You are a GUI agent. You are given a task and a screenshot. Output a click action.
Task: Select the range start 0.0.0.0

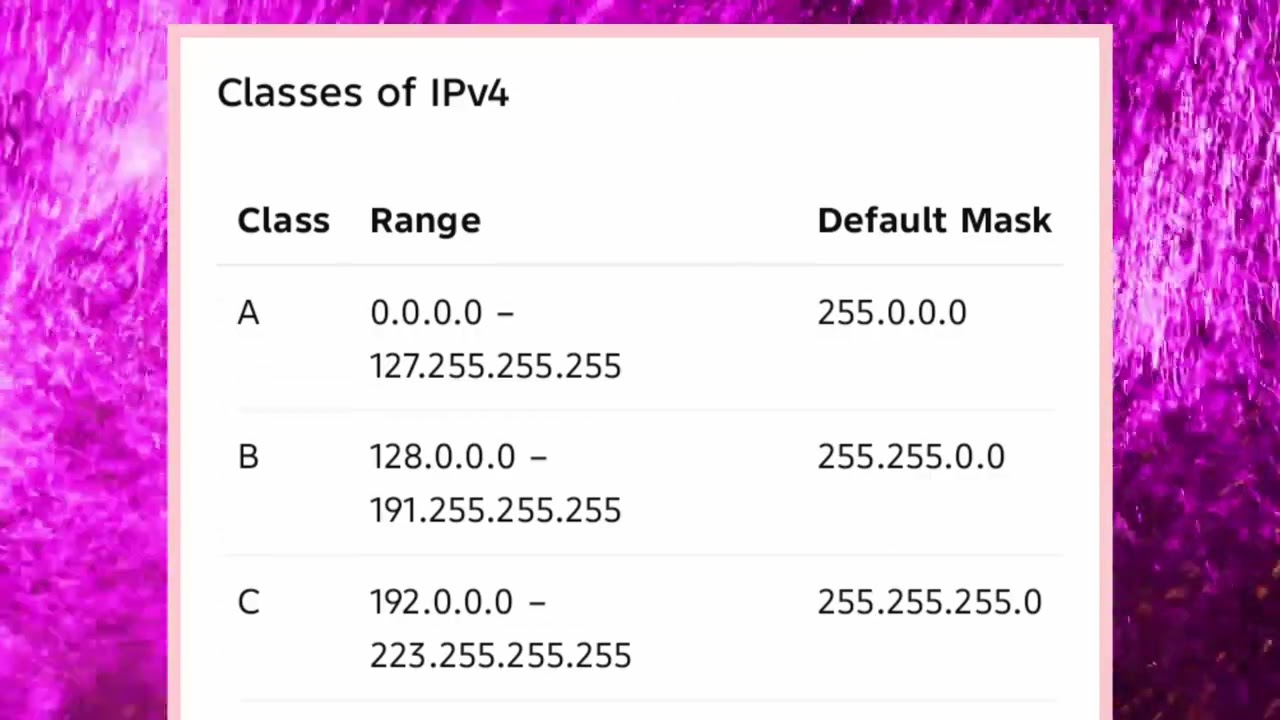pos(427,313)
